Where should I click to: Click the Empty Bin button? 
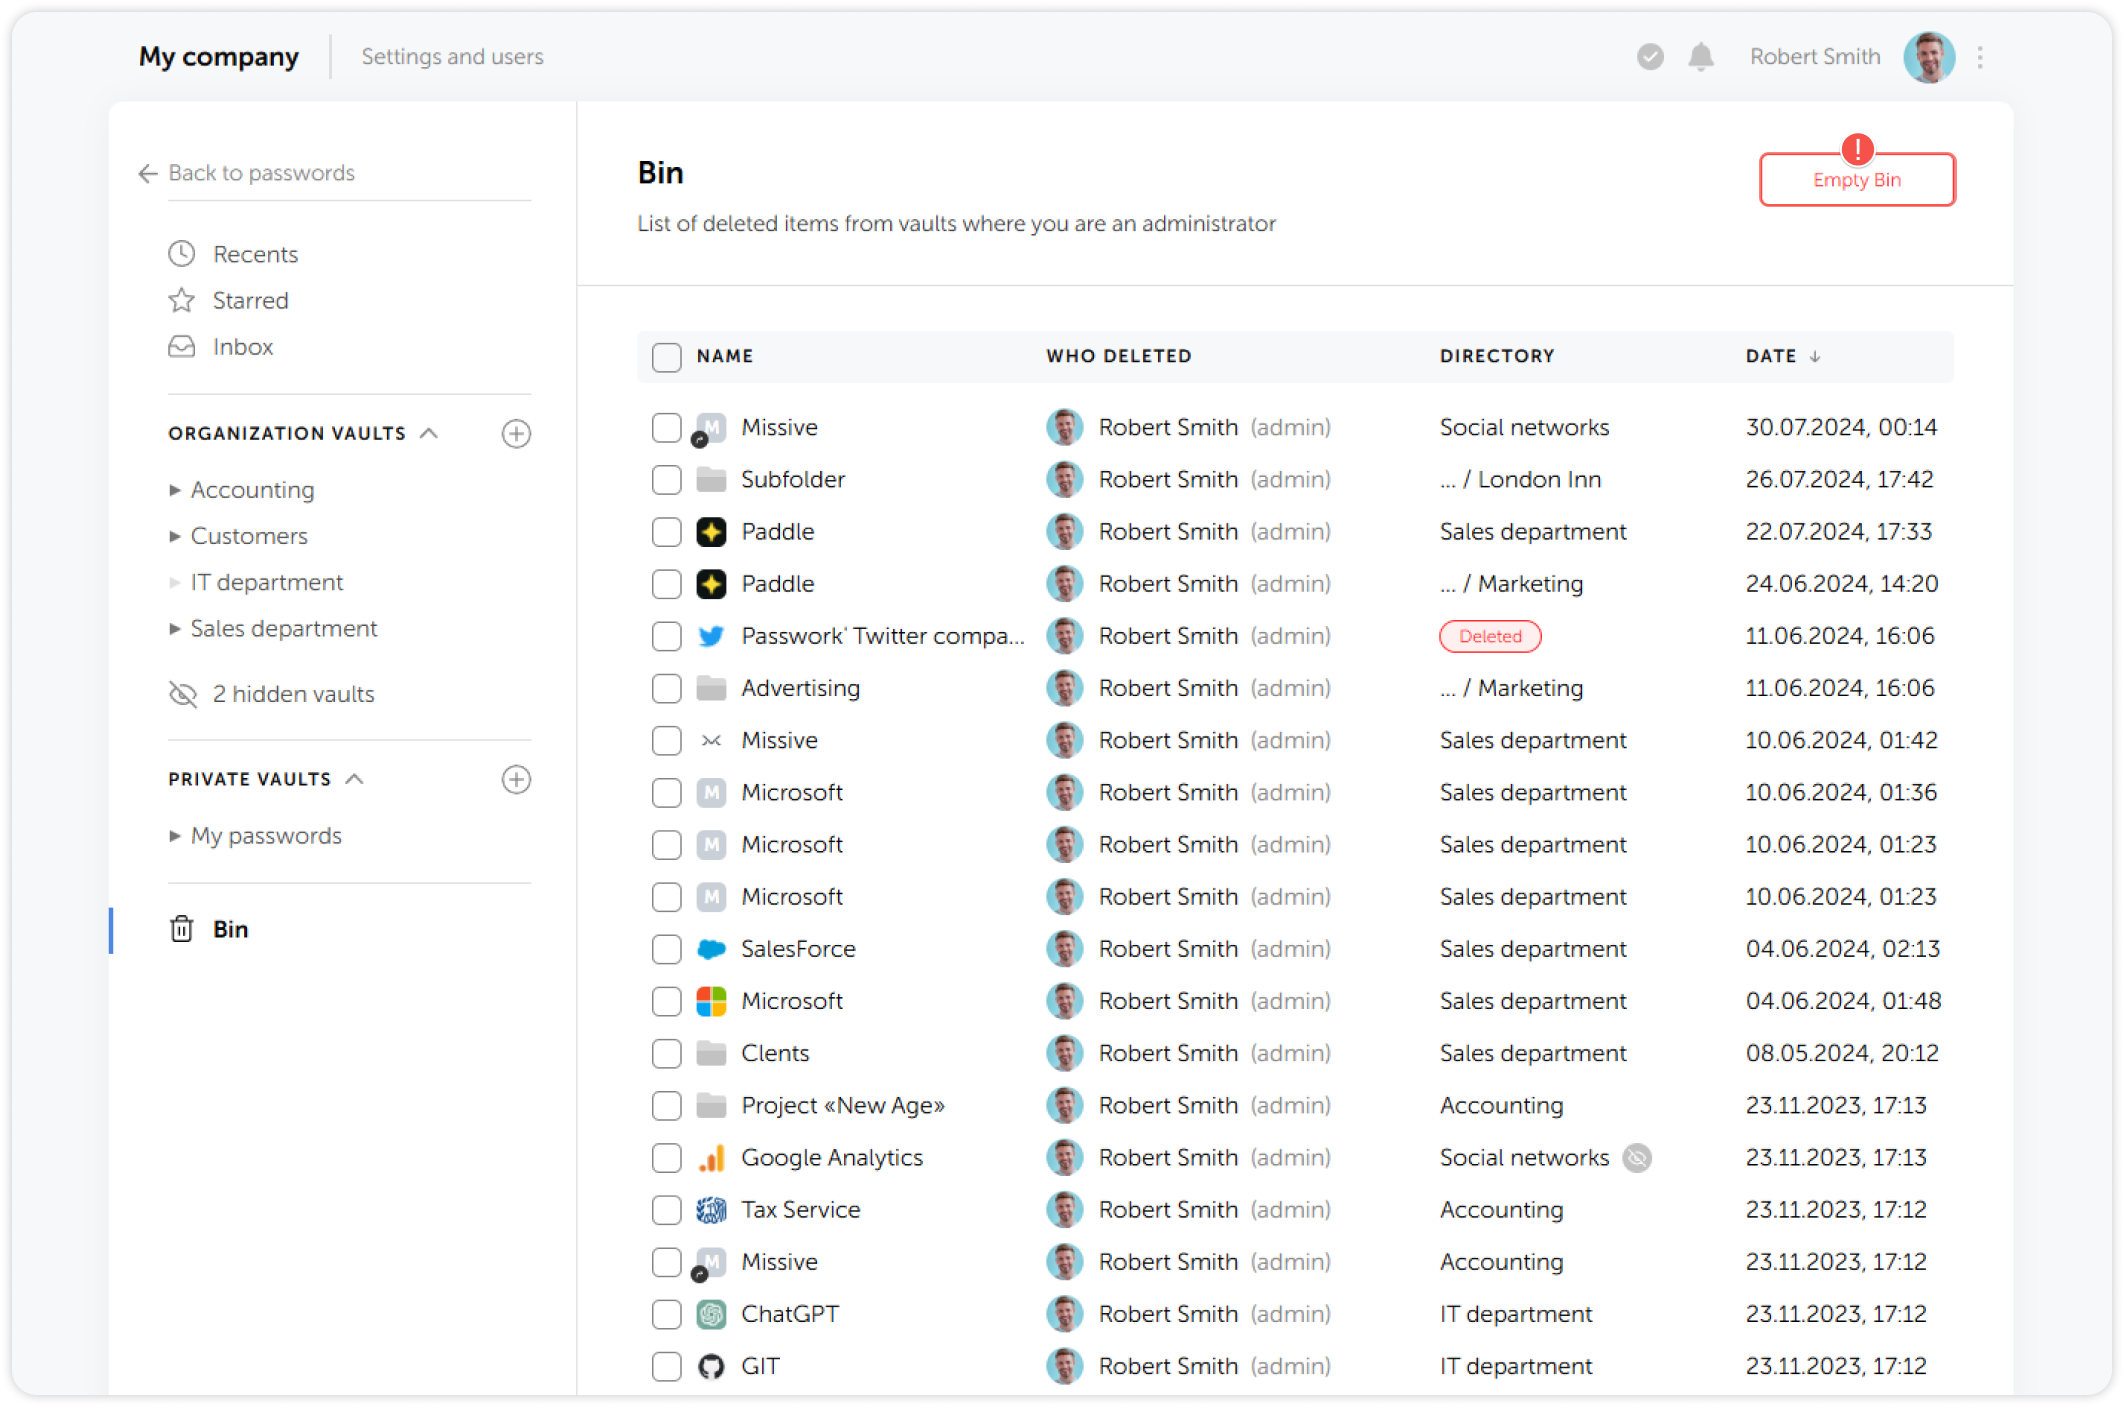pos(1856,180)
